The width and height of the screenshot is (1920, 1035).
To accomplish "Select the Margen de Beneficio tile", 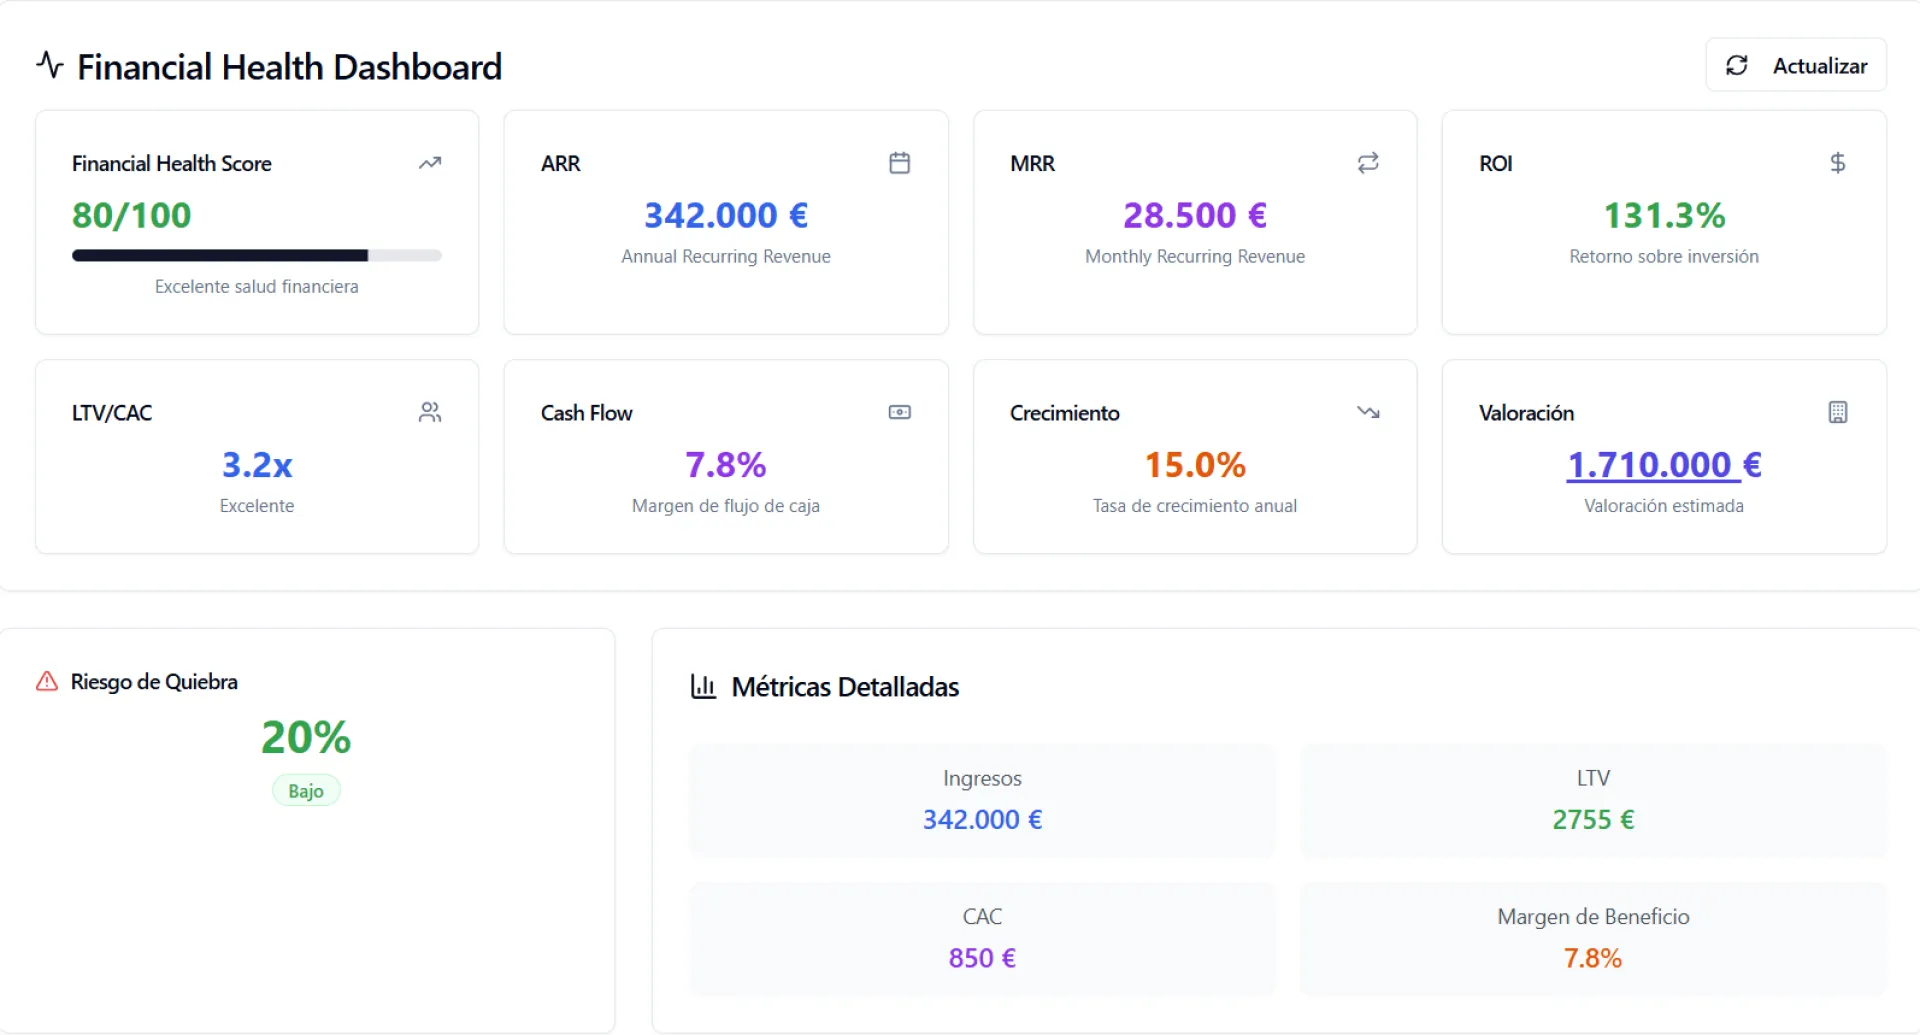I will [x=1593, y=939].
